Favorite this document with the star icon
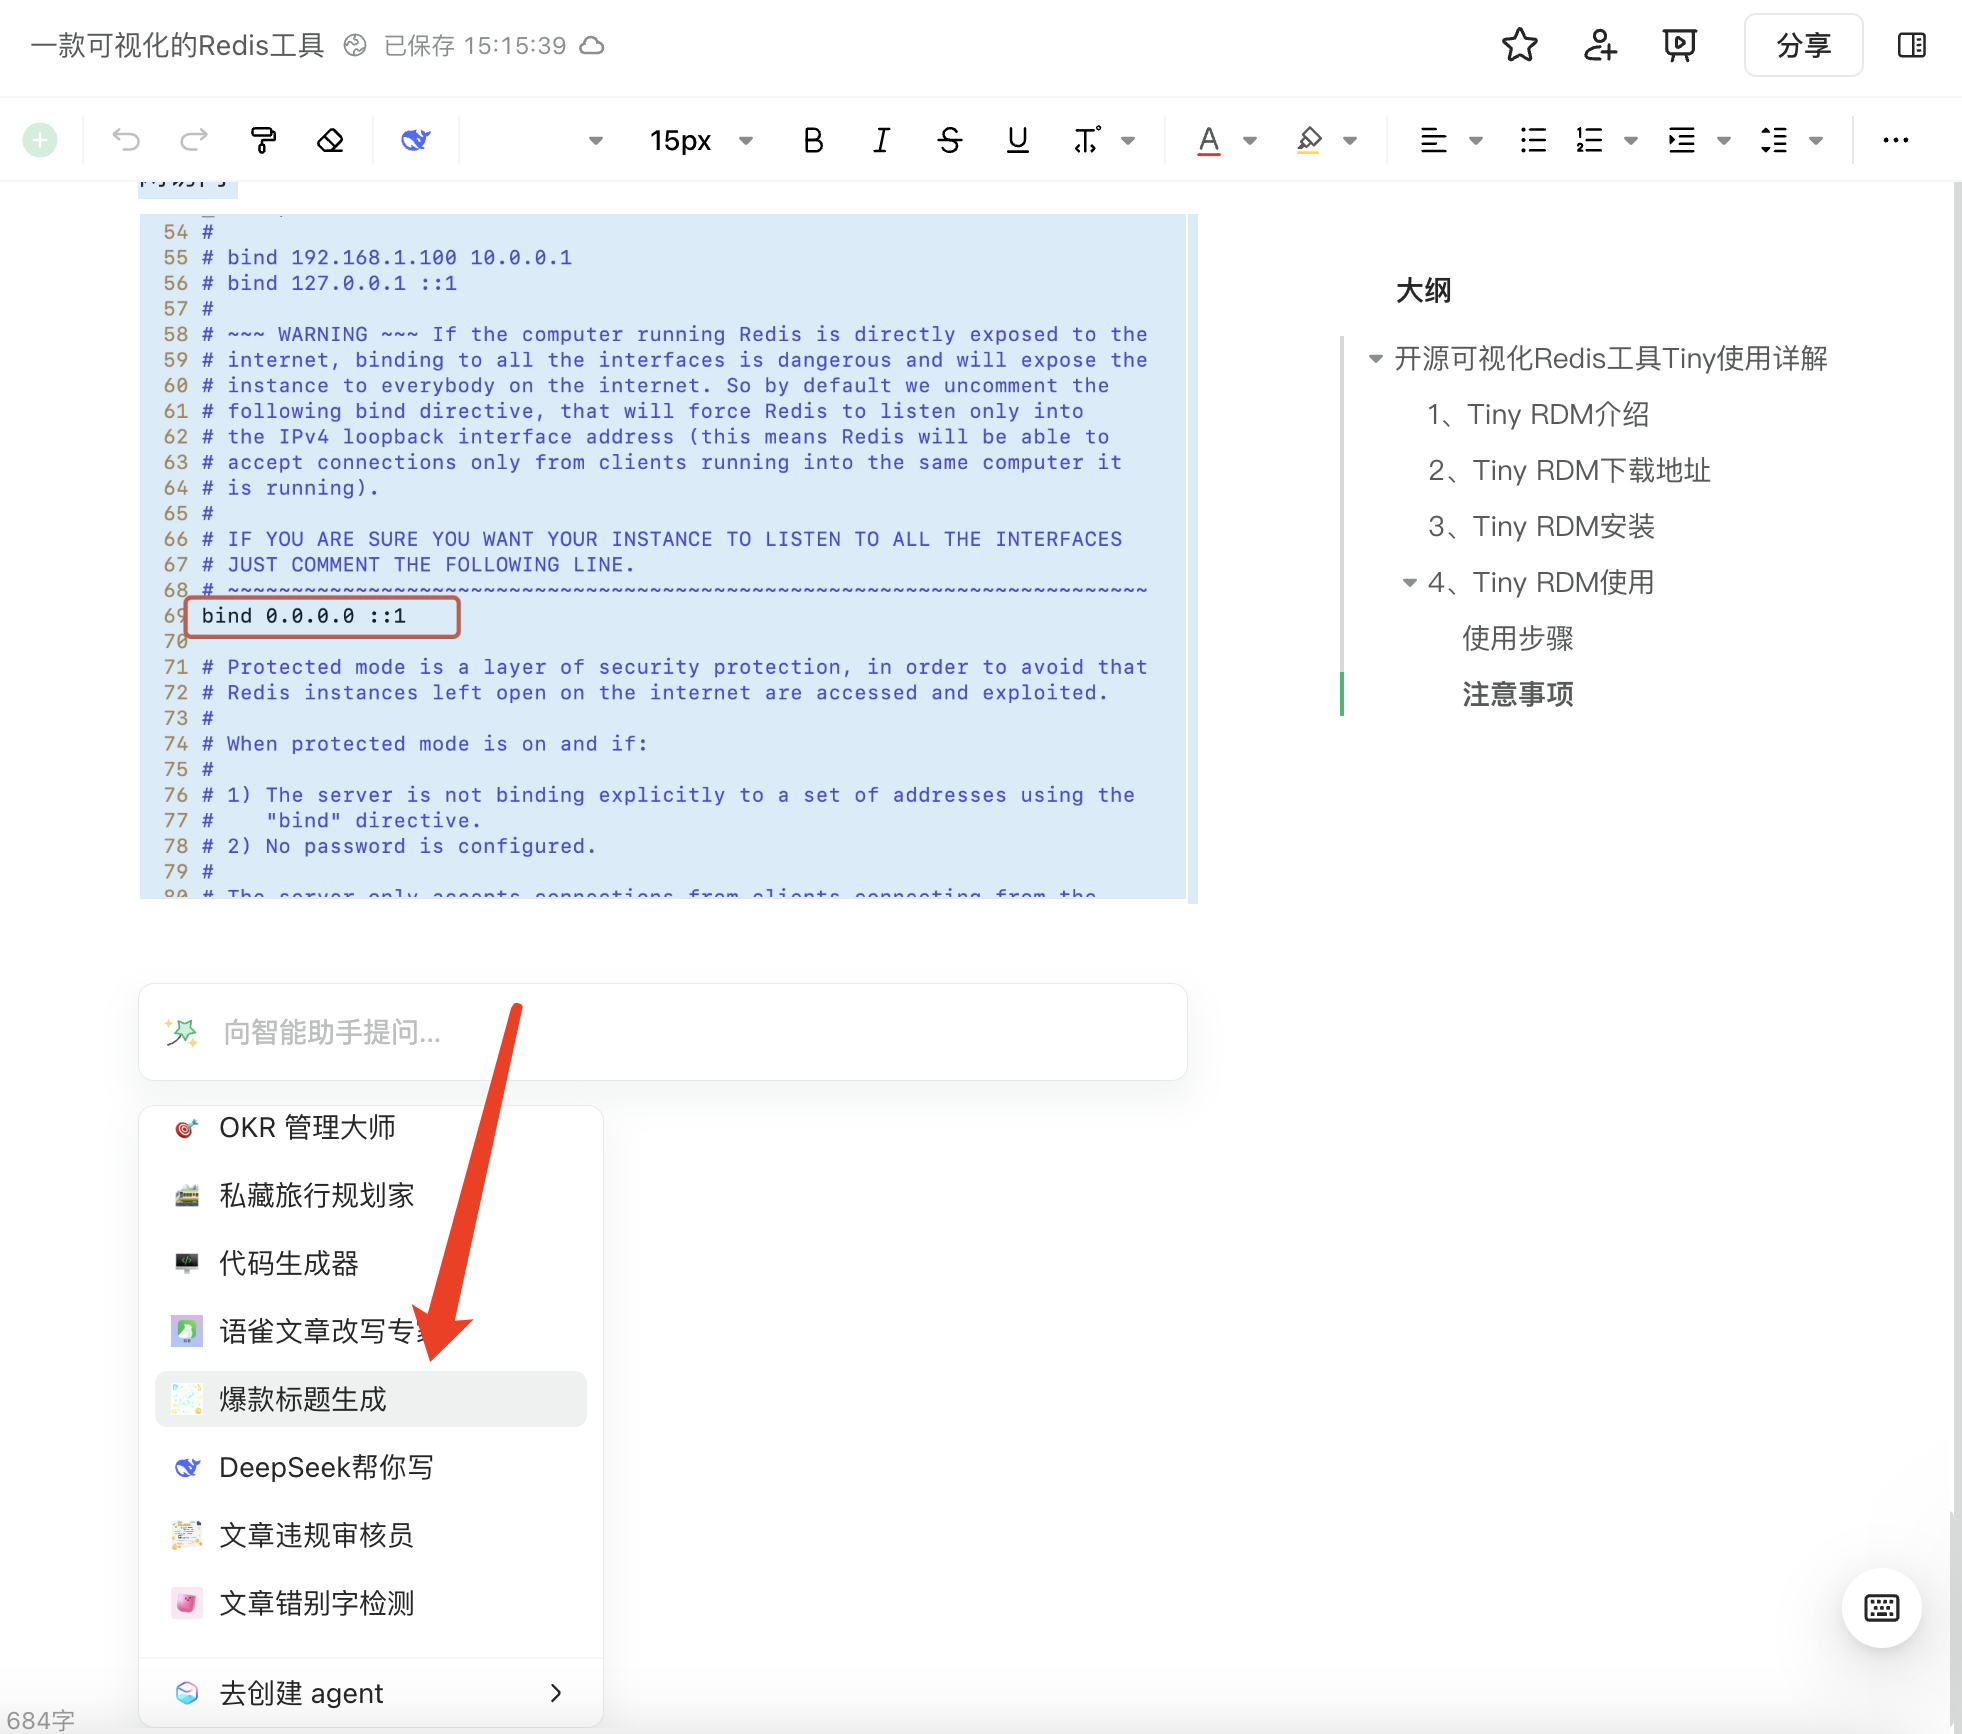The width and height of the screenshot is (1962, 1734). point(1519,45)
